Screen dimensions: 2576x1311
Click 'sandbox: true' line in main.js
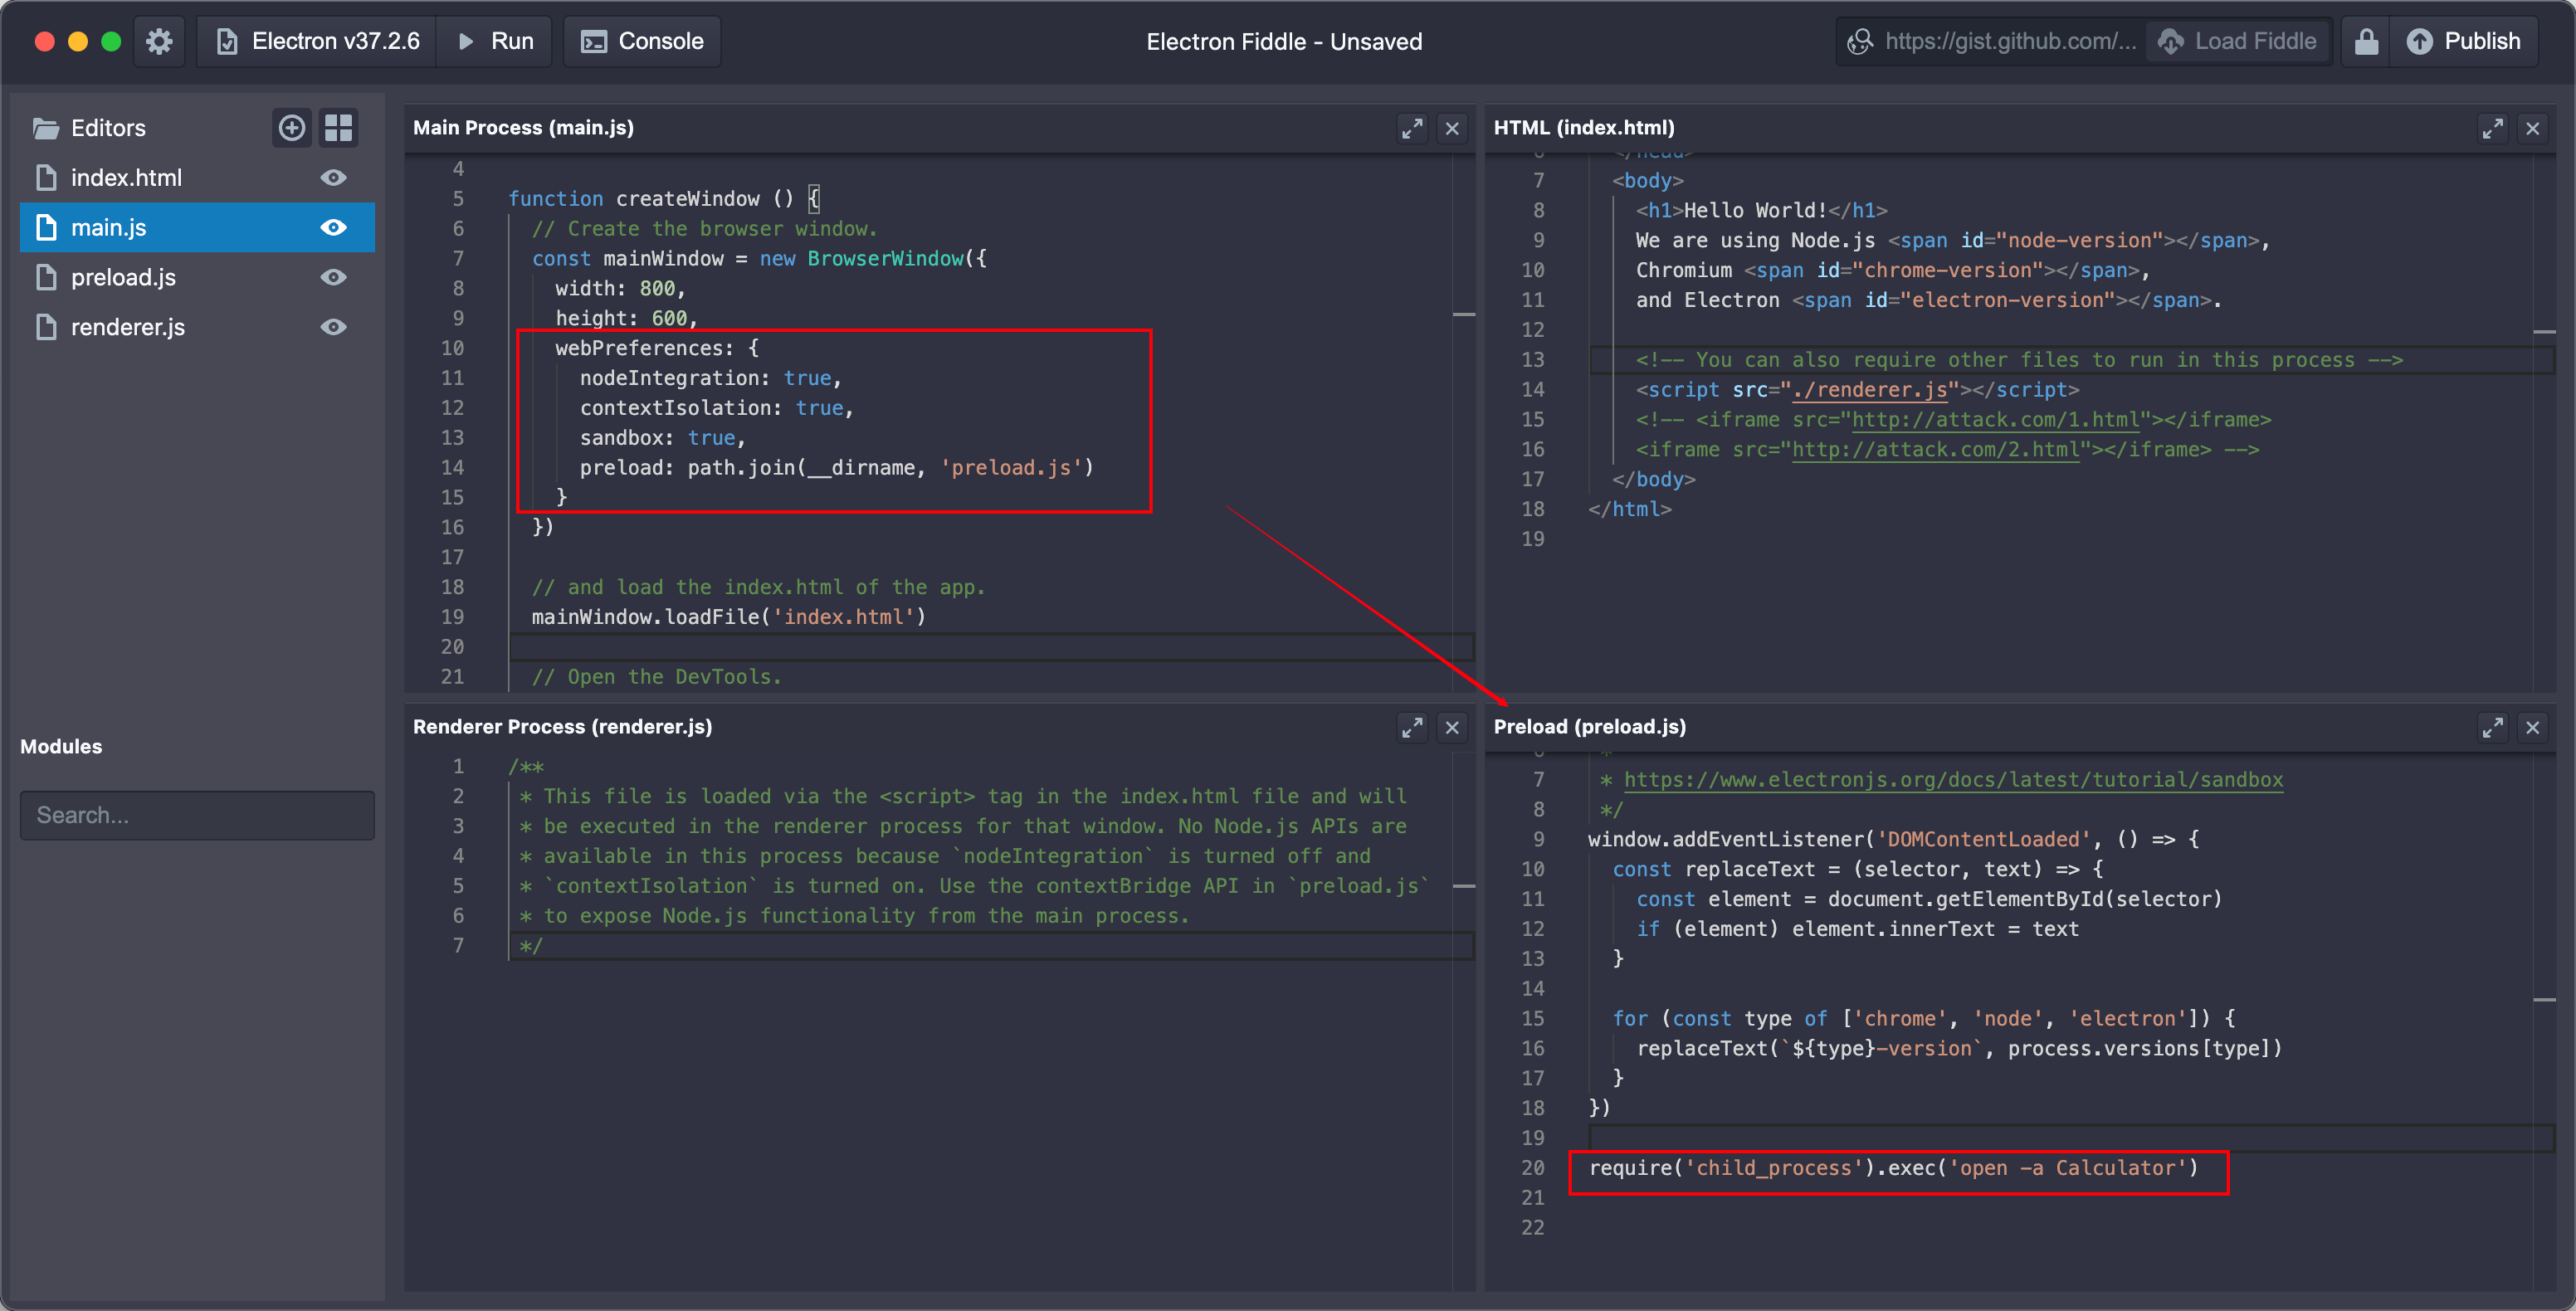click(x=663, y=438)
